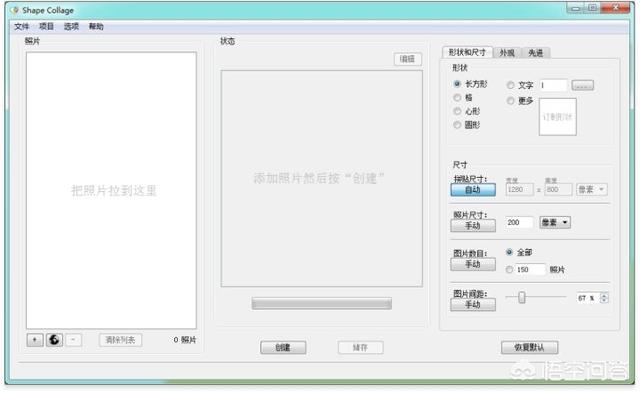Screen dimensions: 640x393
Task: Click the 恢复默认 button
Action: click(529, 347)
